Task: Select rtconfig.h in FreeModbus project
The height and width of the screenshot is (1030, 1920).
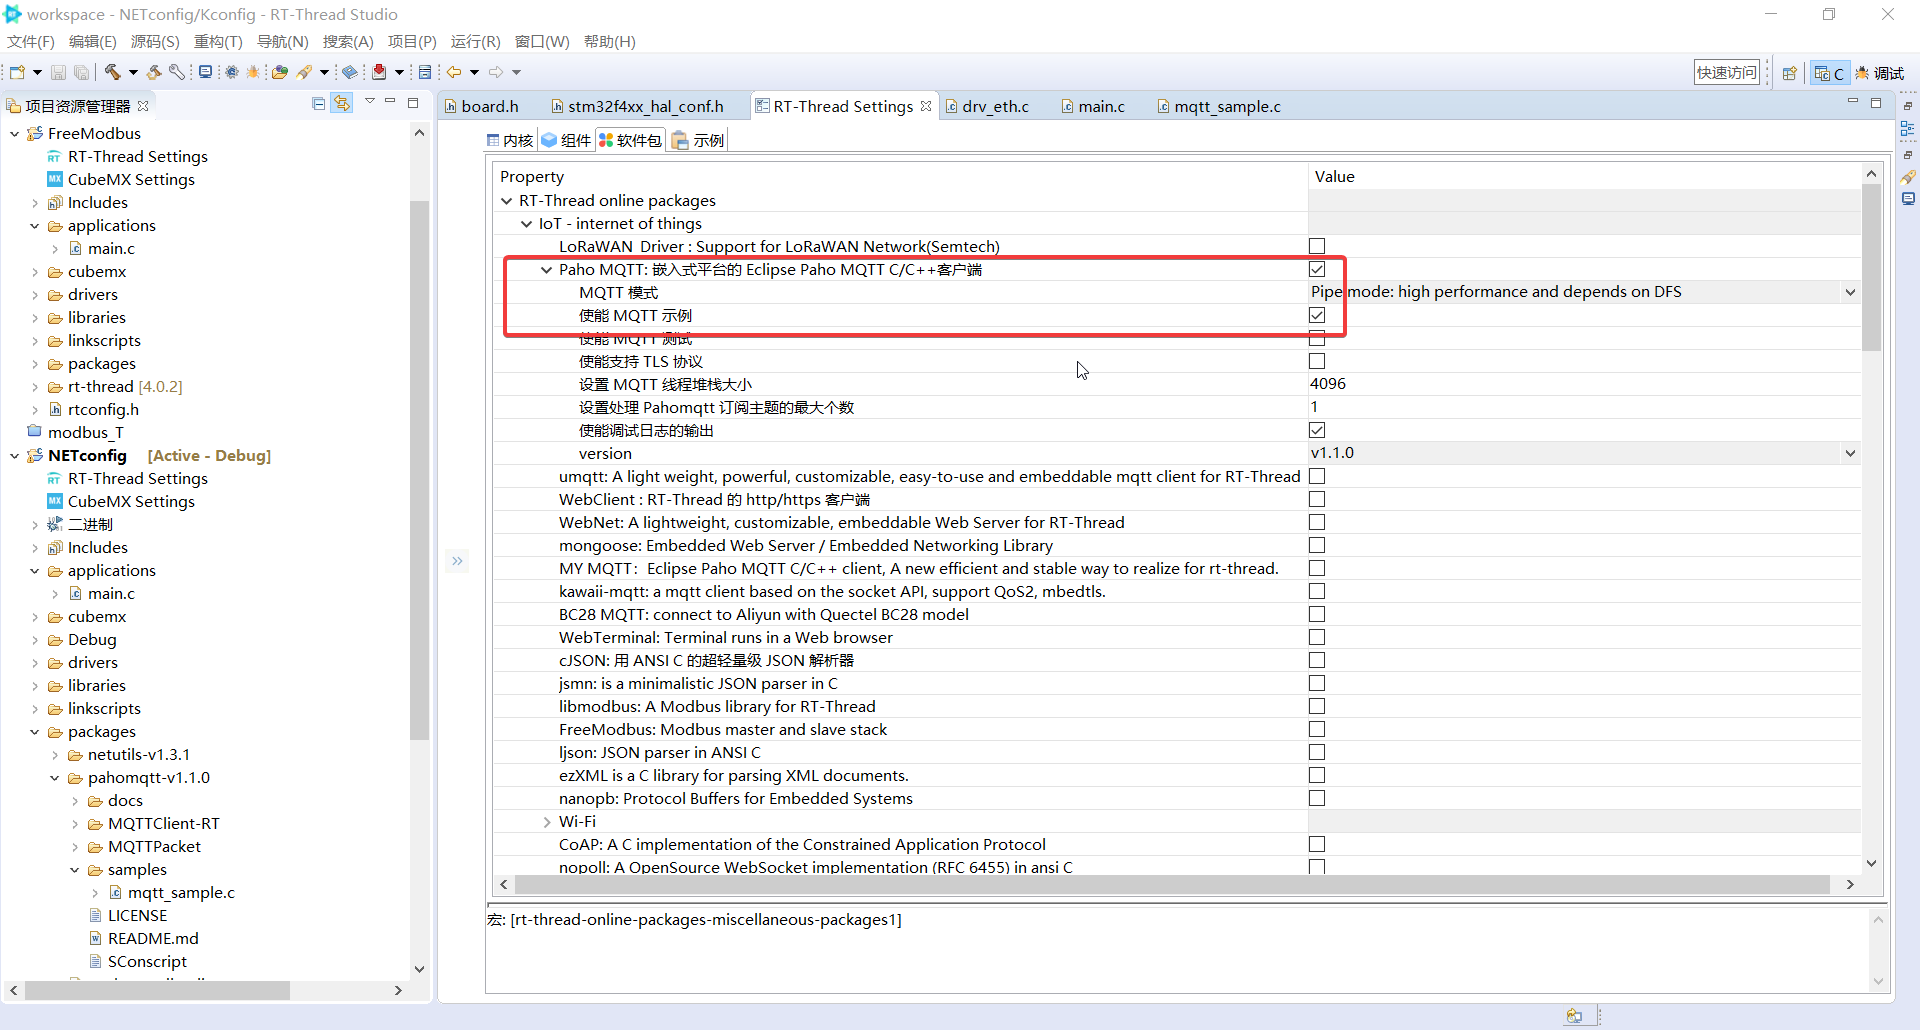Action: 103,410
